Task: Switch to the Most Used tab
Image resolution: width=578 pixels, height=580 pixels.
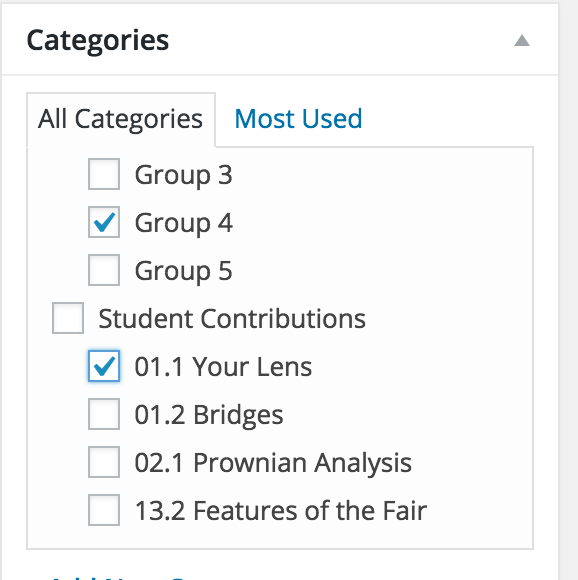Action: (x=298, y=119)
